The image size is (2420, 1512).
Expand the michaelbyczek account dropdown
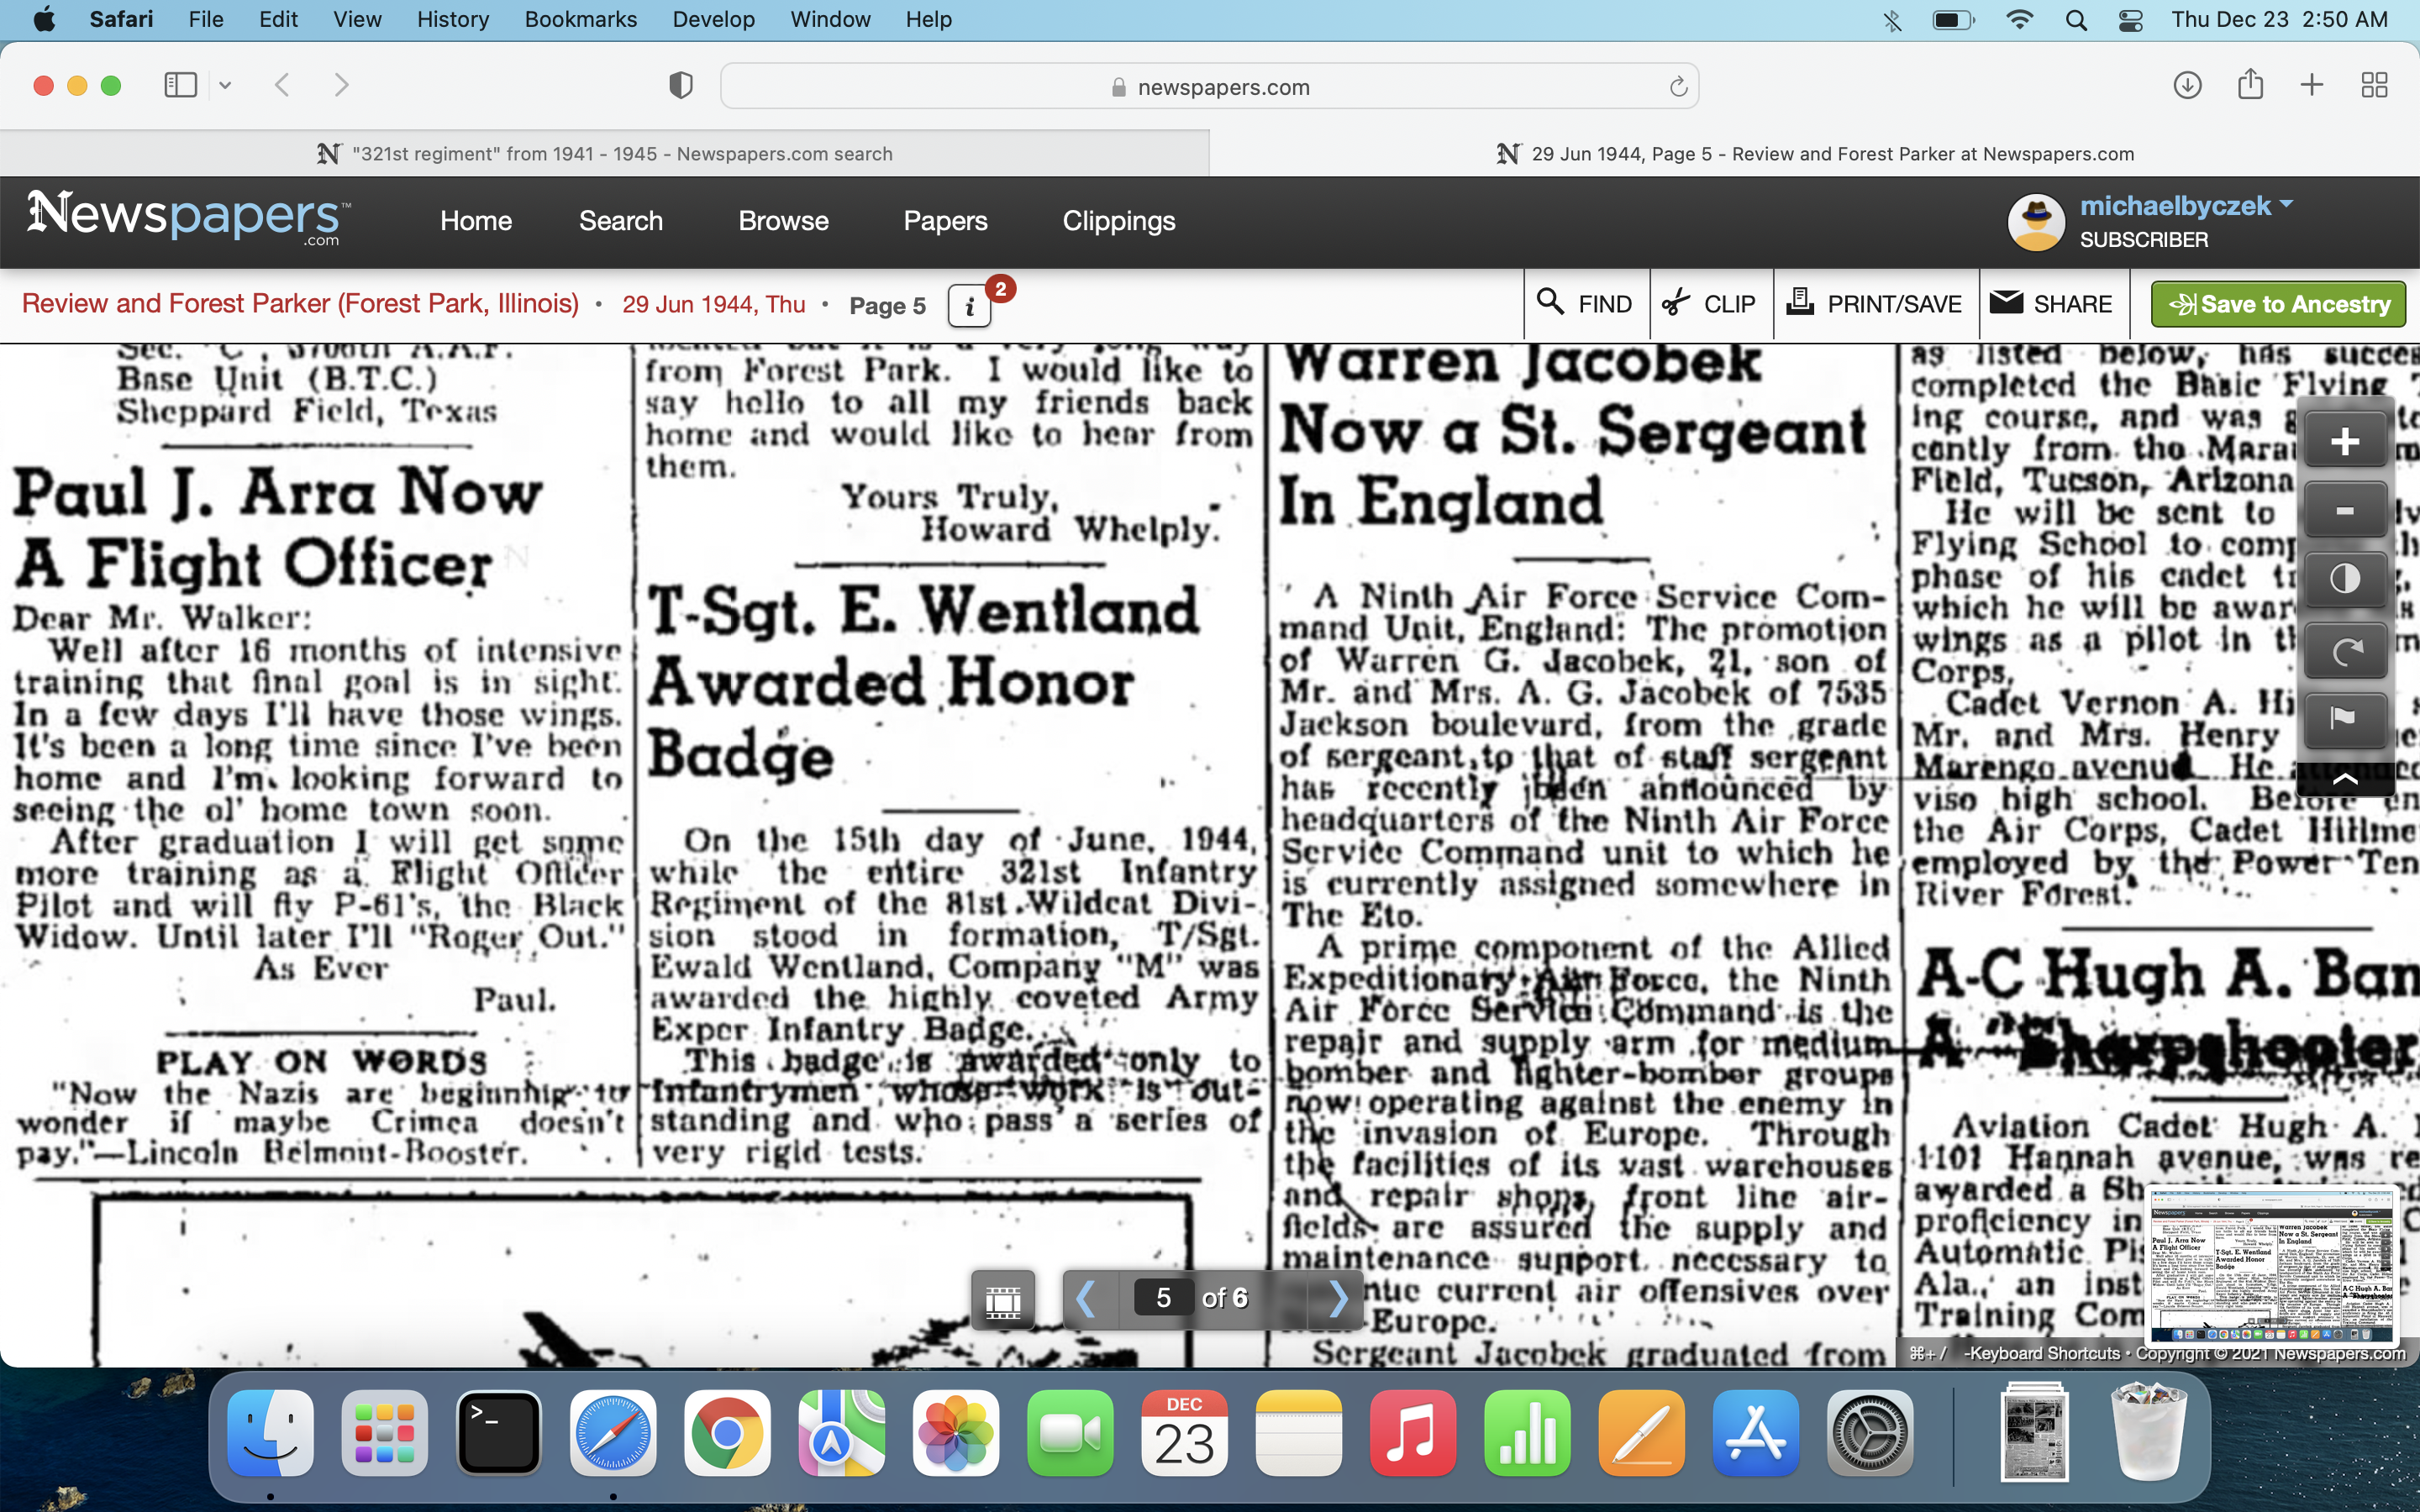(2286, 205)
